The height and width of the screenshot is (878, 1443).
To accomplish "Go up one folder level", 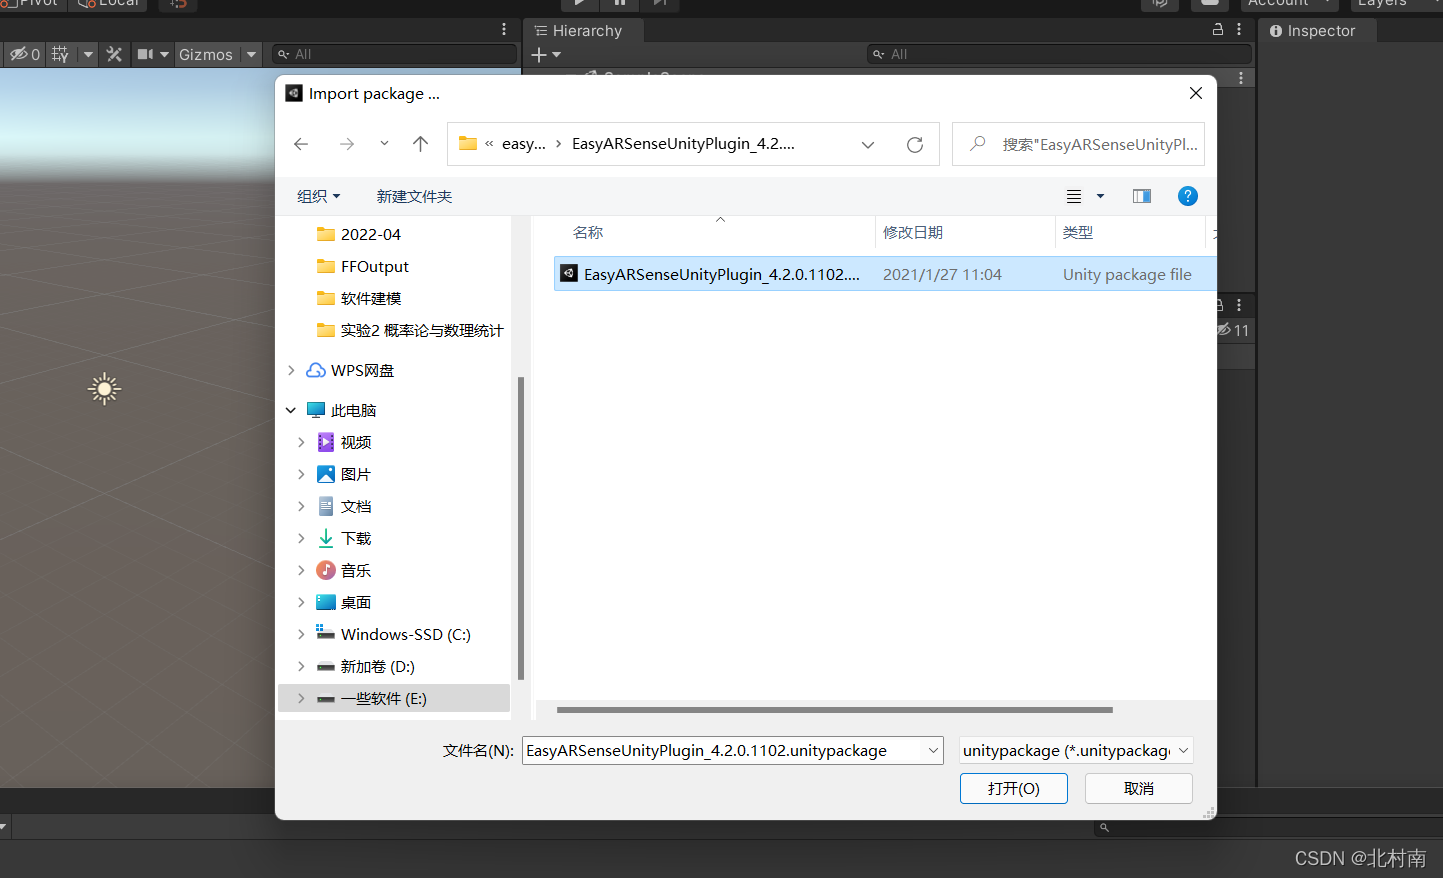I will 420,144.
